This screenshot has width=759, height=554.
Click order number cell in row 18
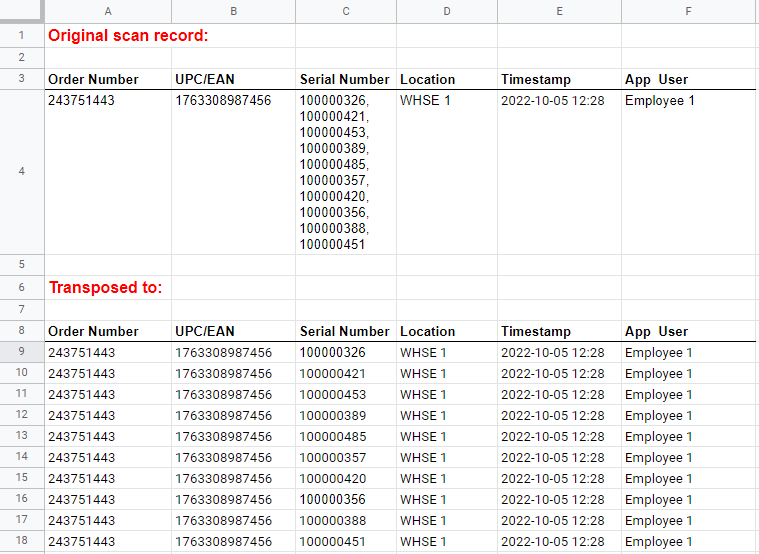click(108, 541)
